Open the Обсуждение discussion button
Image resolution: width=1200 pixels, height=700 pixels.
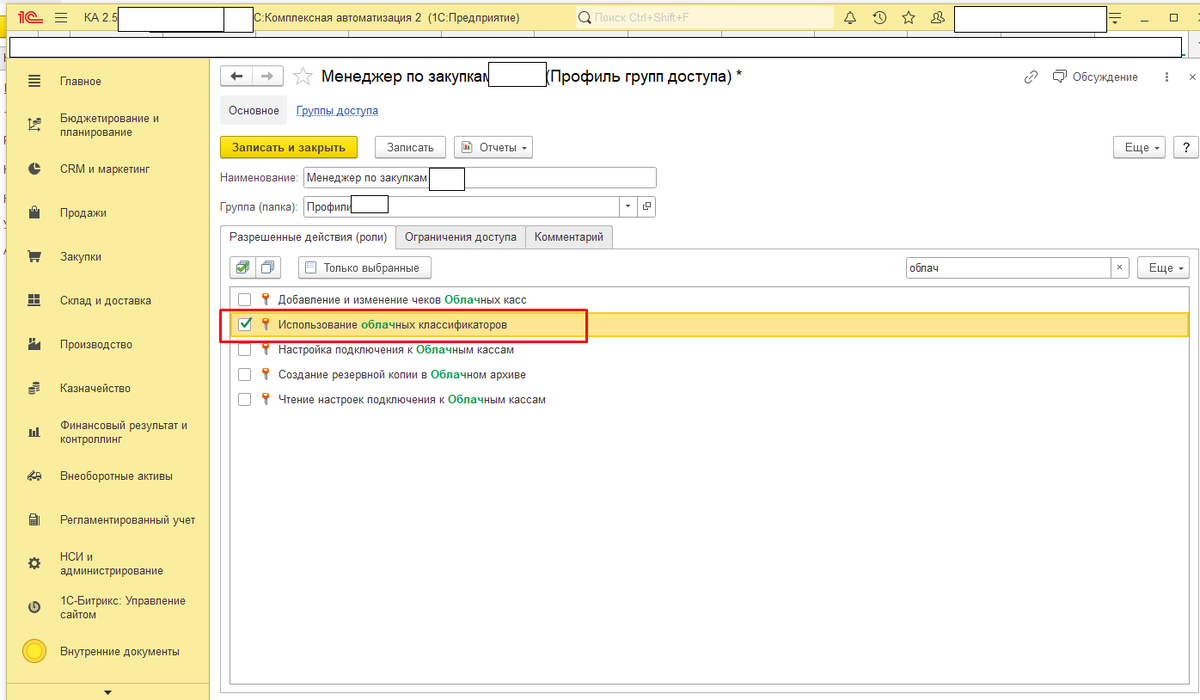(1095, 77)
